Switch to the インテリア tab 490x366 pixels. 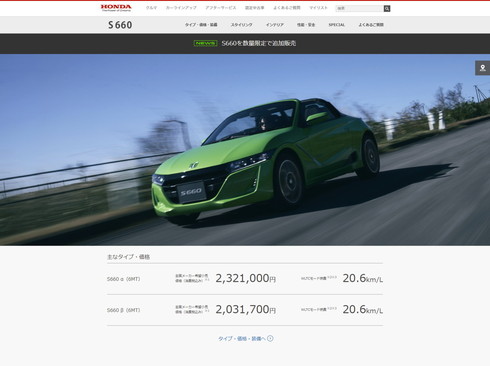point(275,25)
